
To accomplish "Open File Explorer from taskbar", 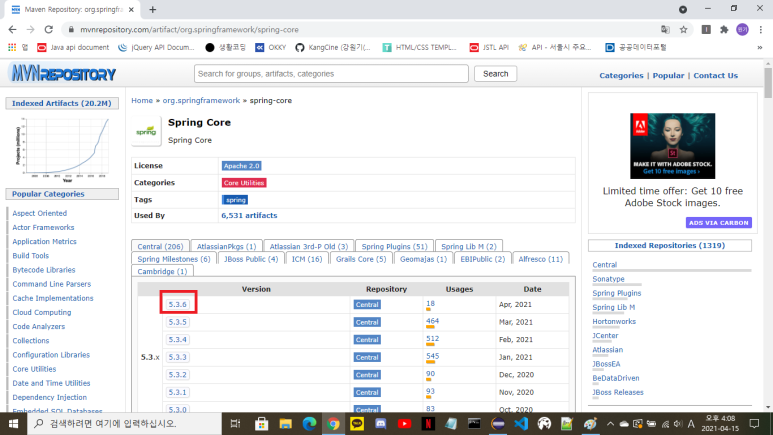I will point(285,424).
